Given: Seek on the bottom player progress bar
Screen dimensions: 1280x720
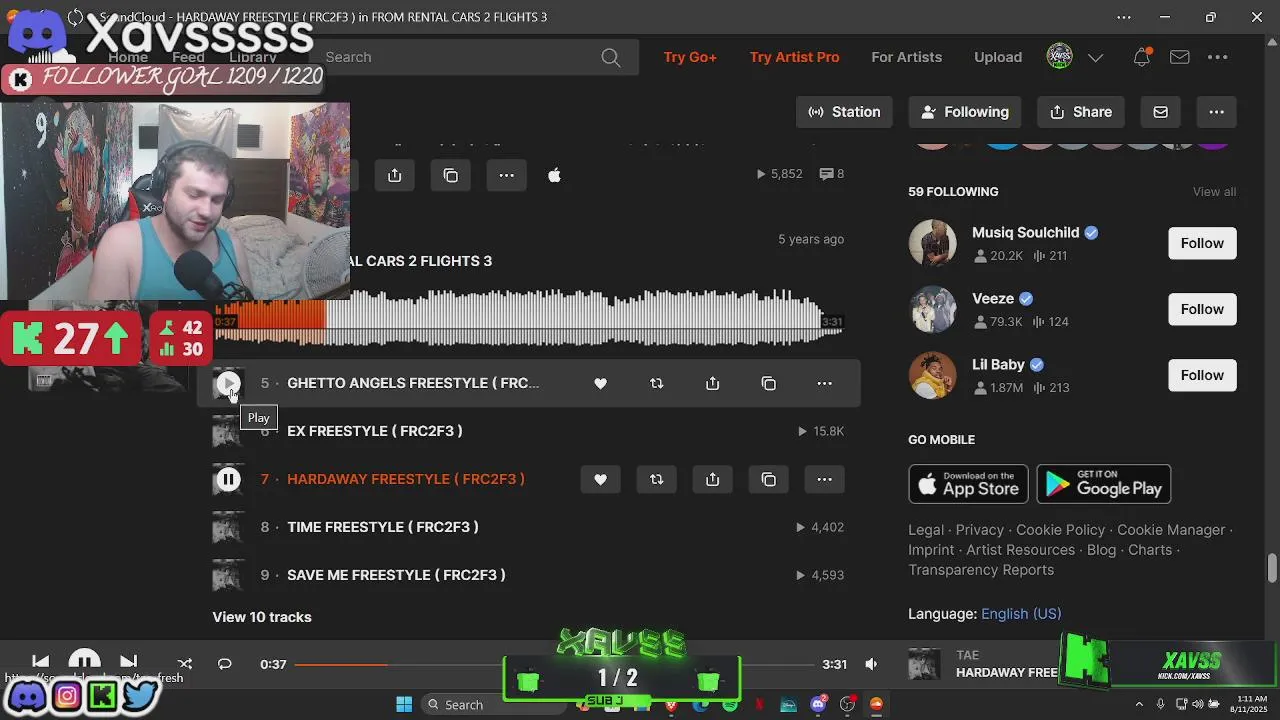Looking at the screenshot, I should 553,664.
